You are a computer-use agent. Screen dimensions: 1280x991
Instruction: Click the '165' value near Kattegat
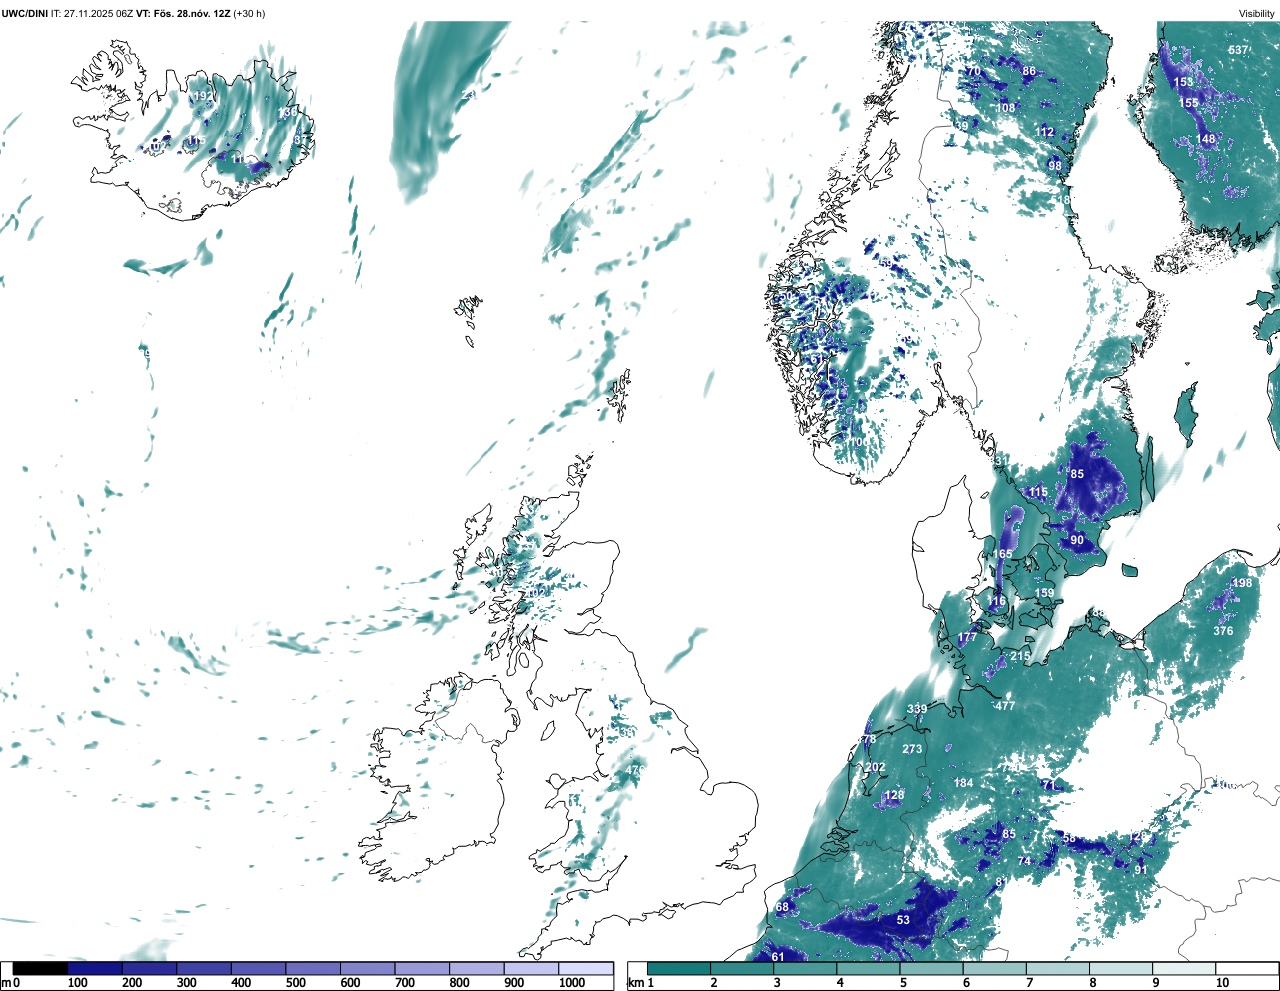(1002, 554)
